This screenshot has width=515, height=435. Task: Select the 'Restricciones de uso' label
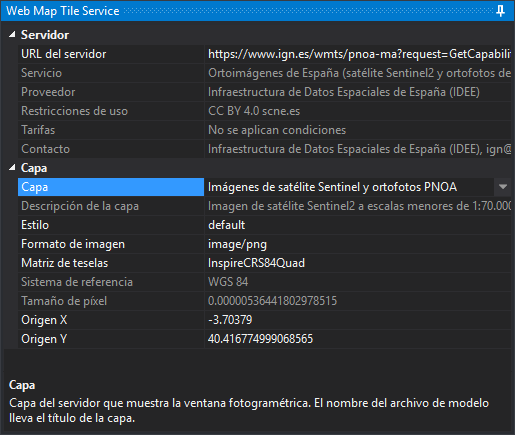point(74,111)
